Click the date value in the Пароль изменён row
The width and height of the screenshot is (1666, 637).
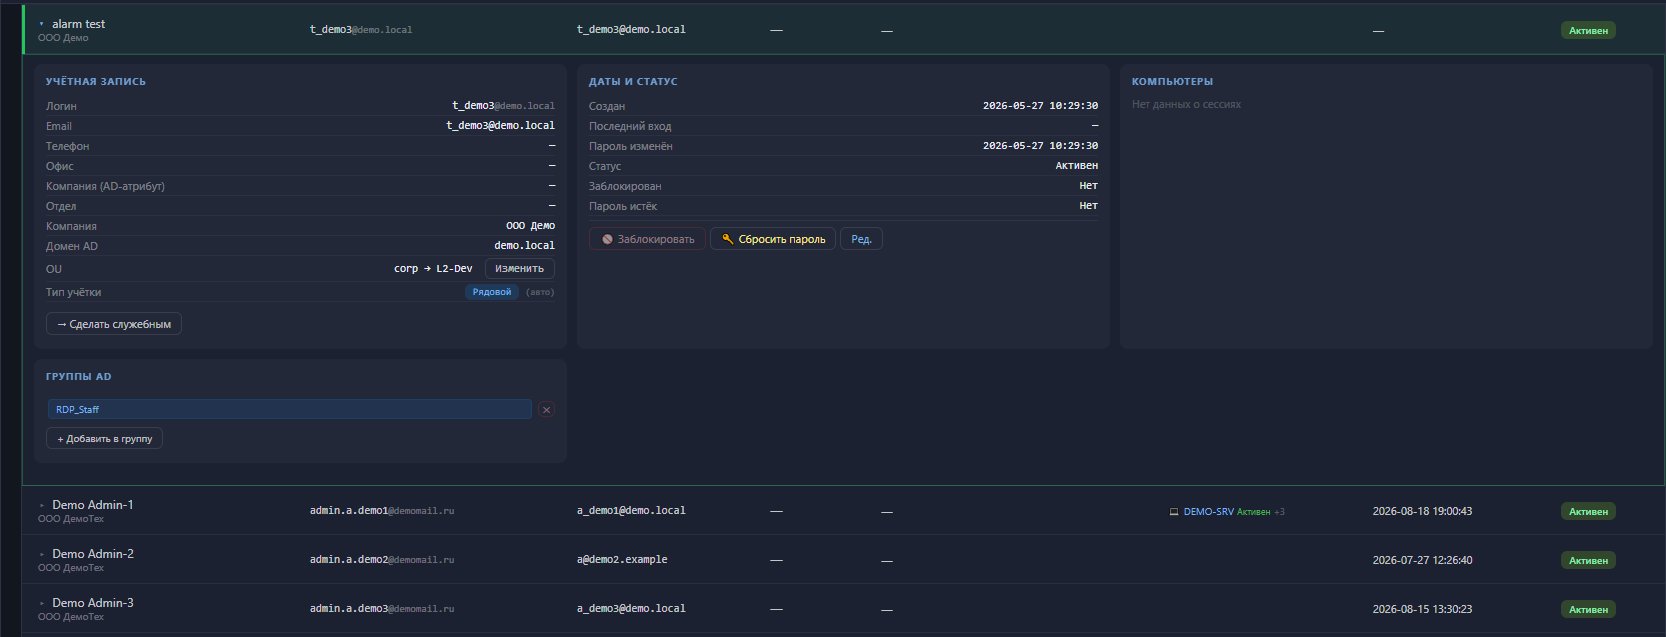tap(1040, 146)
